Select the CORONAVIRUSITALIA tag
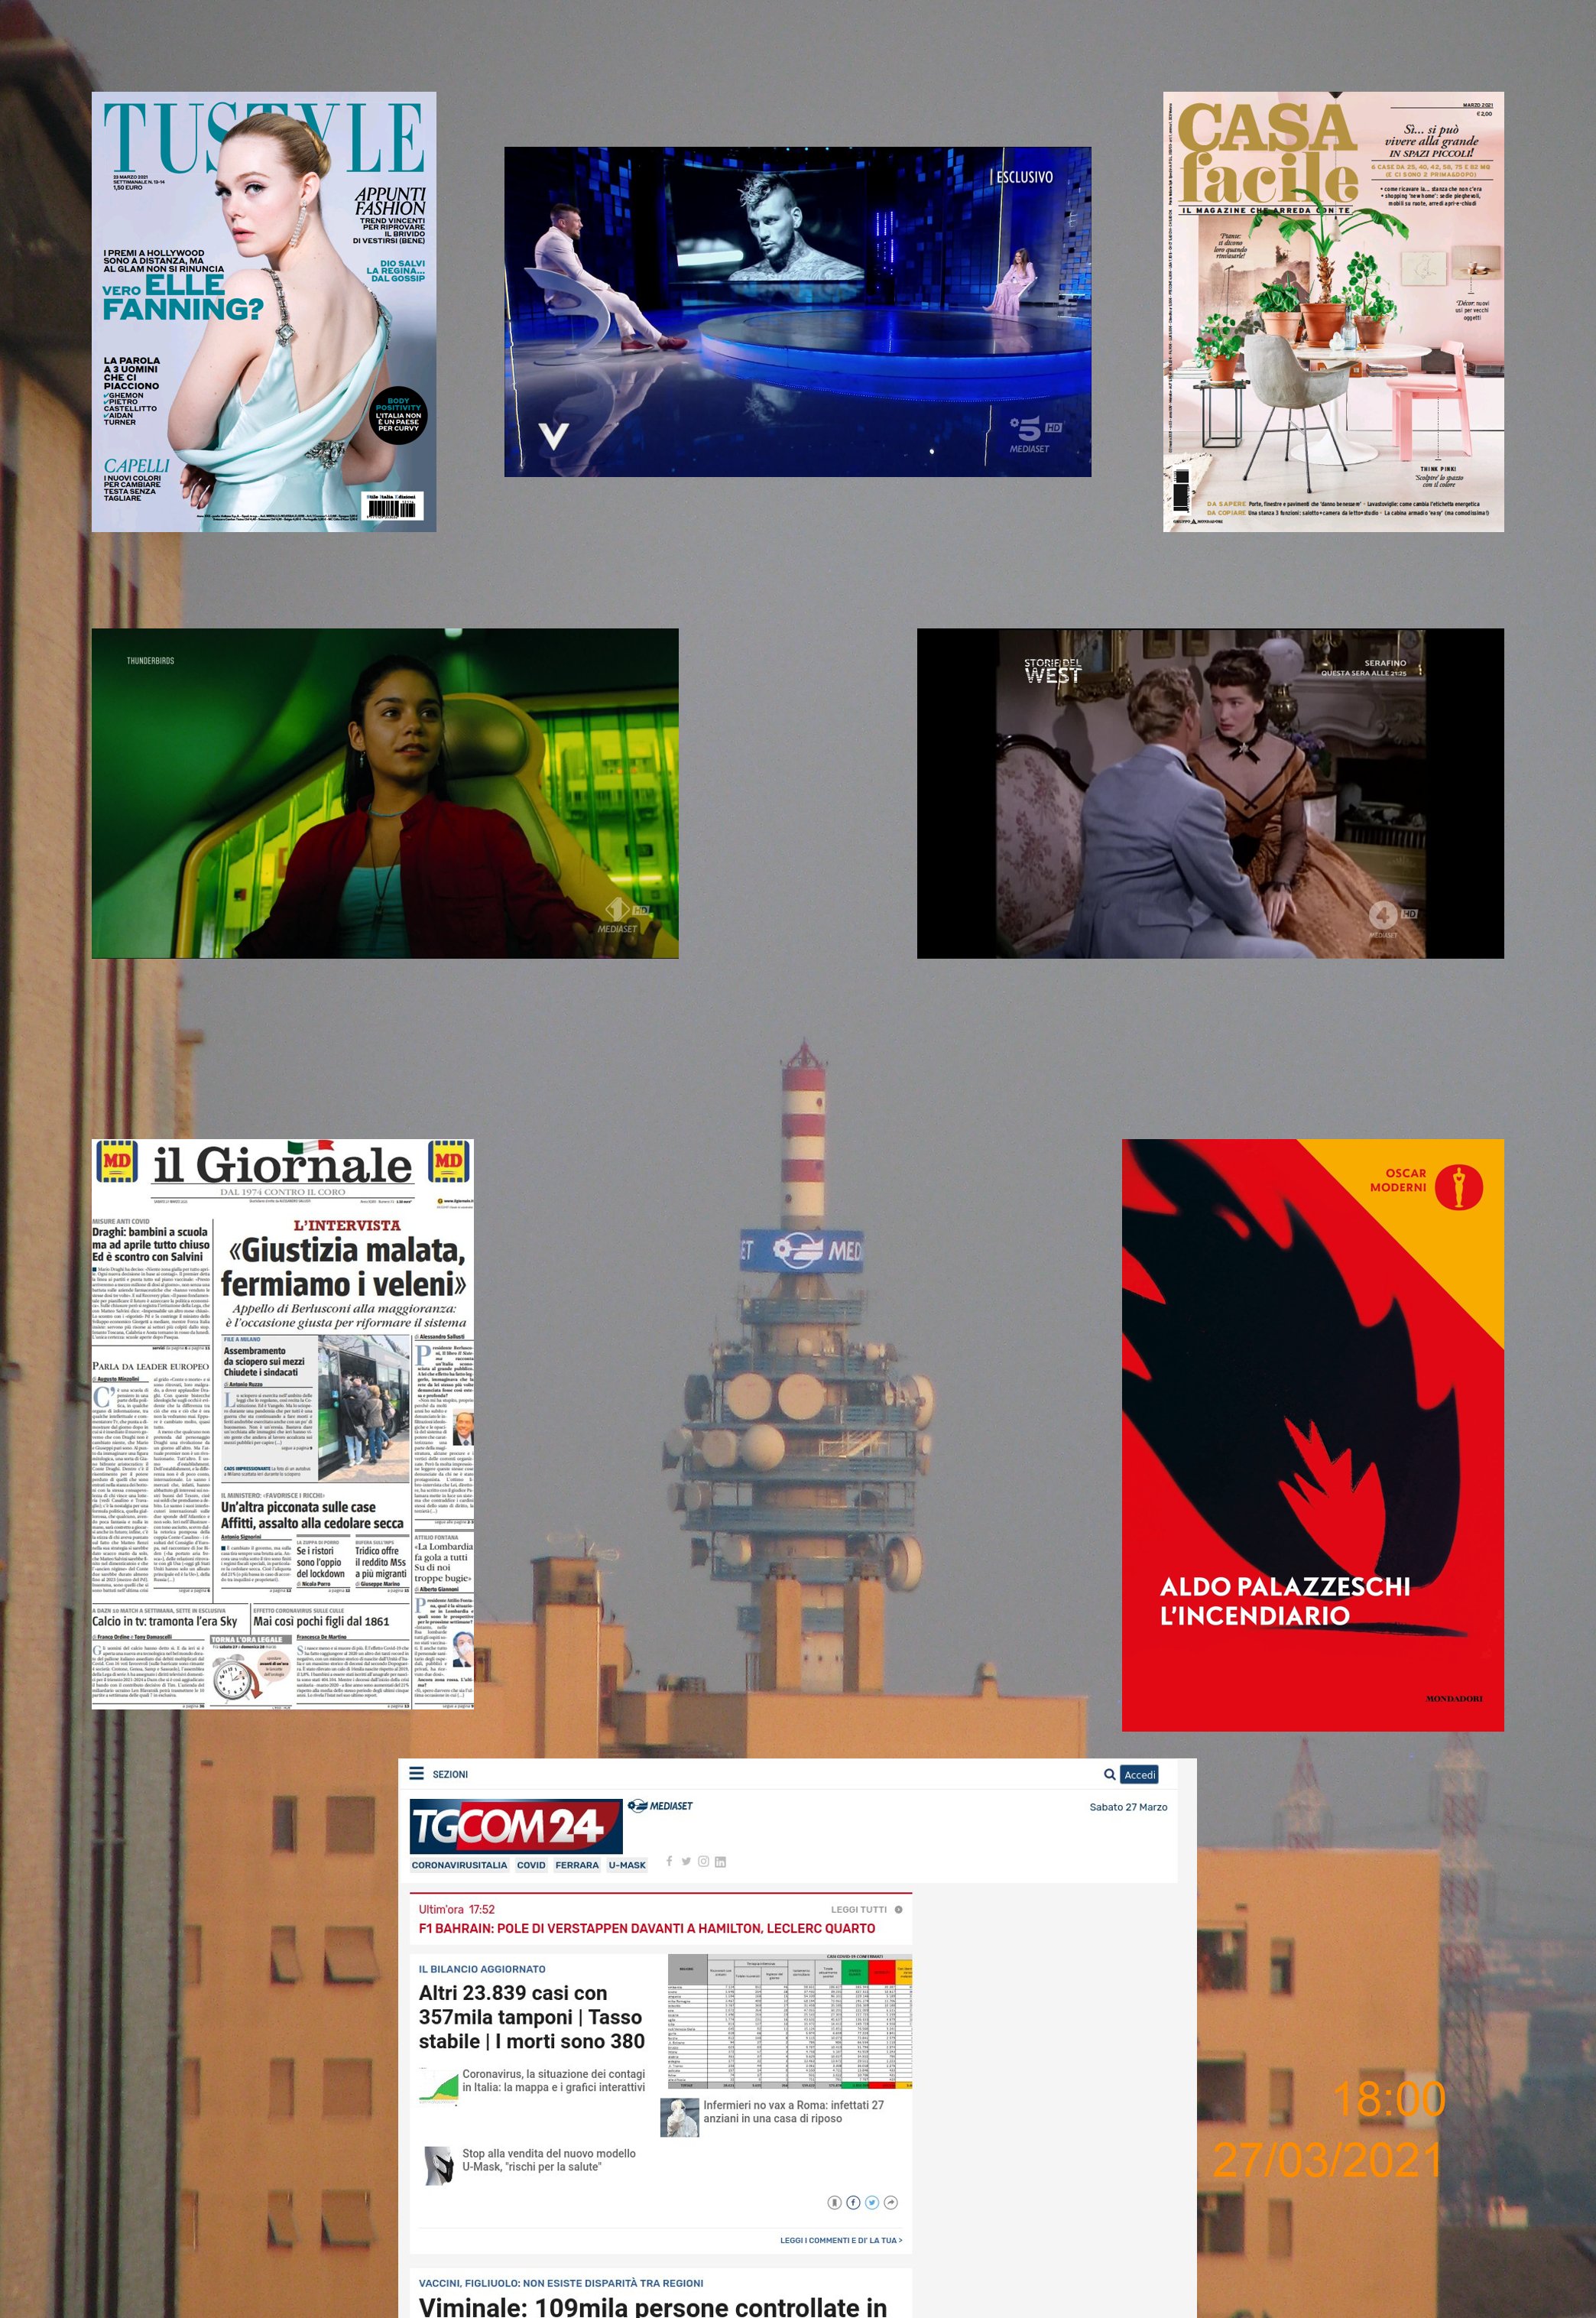The height and width of the screenshot is (2318, 1596). point(459,1865)
